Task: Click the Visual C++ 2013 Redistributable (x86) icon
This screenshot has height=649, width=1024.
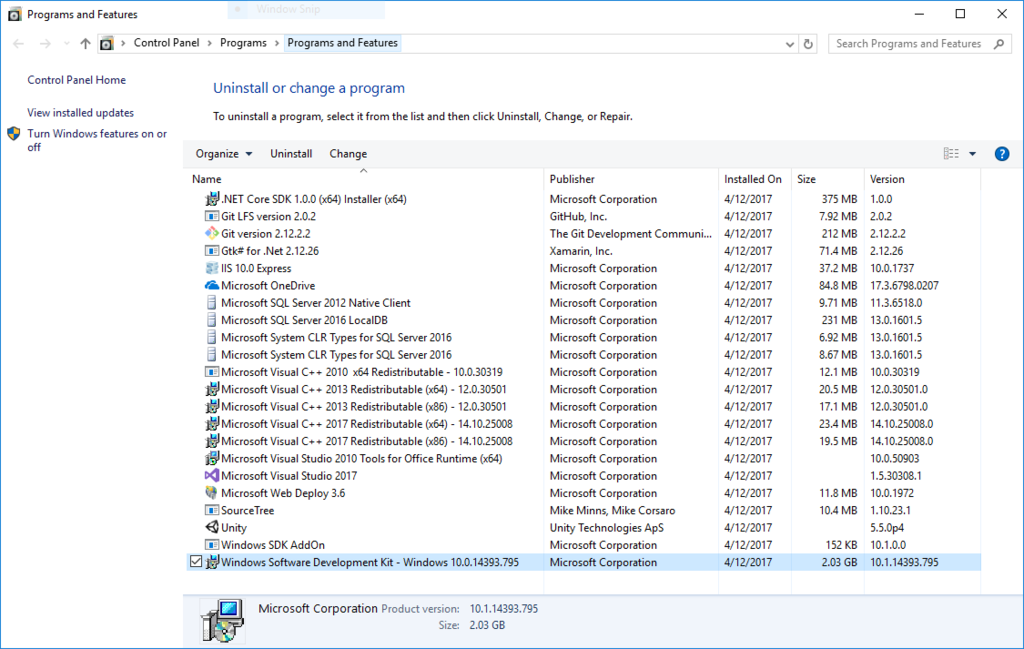Action: (x=212, y=407)
